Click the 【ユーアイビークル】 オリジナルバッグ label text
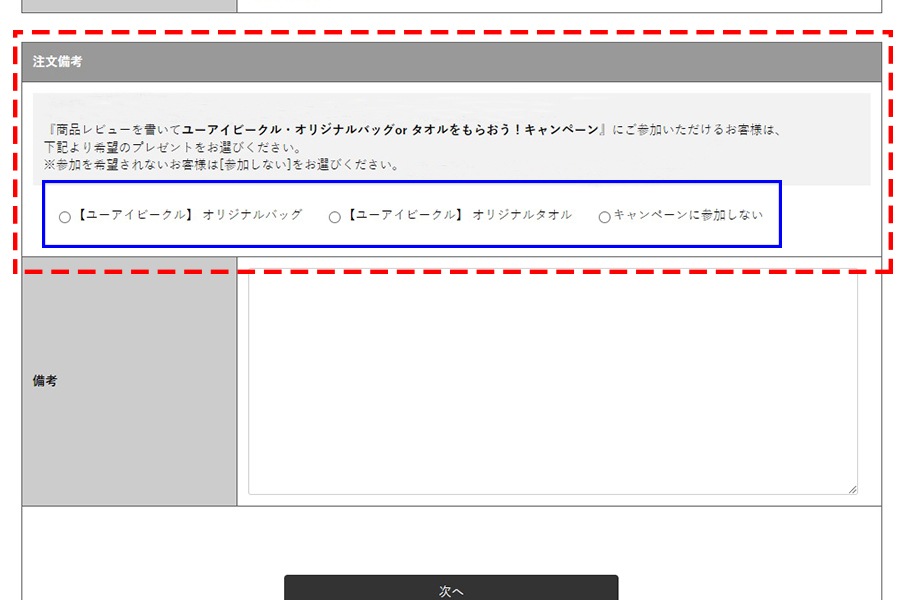Screen dimensions: 900x600 (188, 215)
